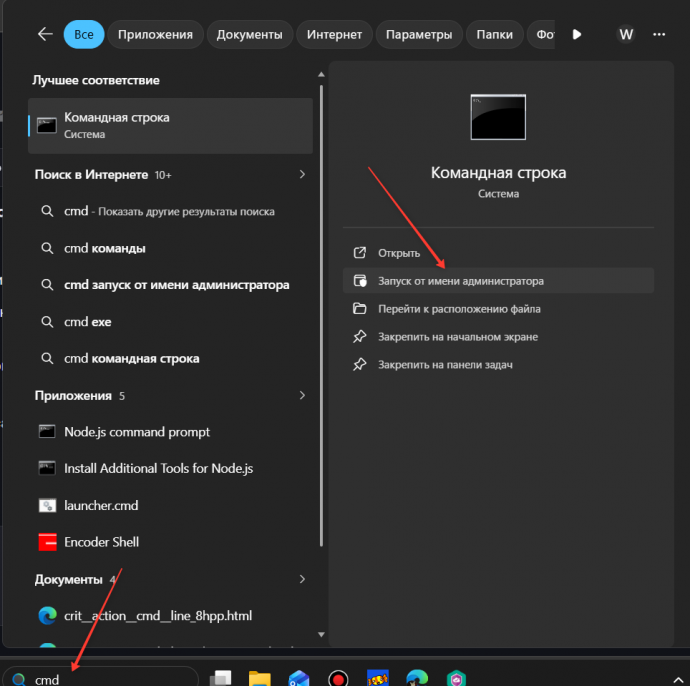Open web result cmd - Показать другие результаты
690x686 pixels.
[170, 211]
